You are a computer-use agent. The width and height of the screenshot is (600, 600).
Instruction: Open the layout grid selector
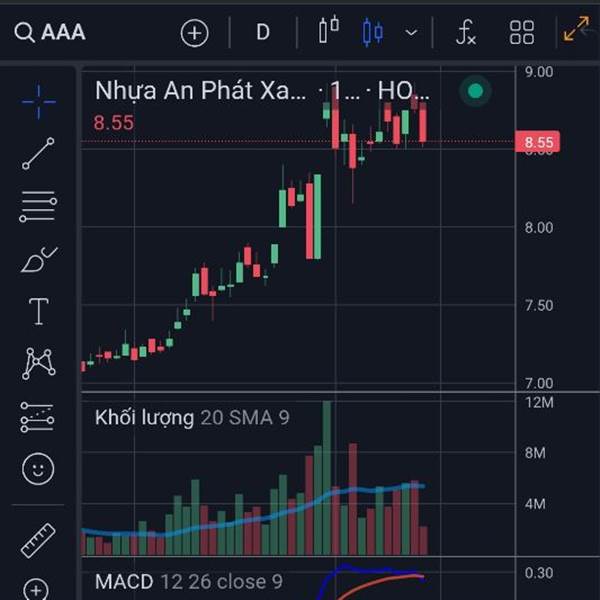(x=522, y=33)
